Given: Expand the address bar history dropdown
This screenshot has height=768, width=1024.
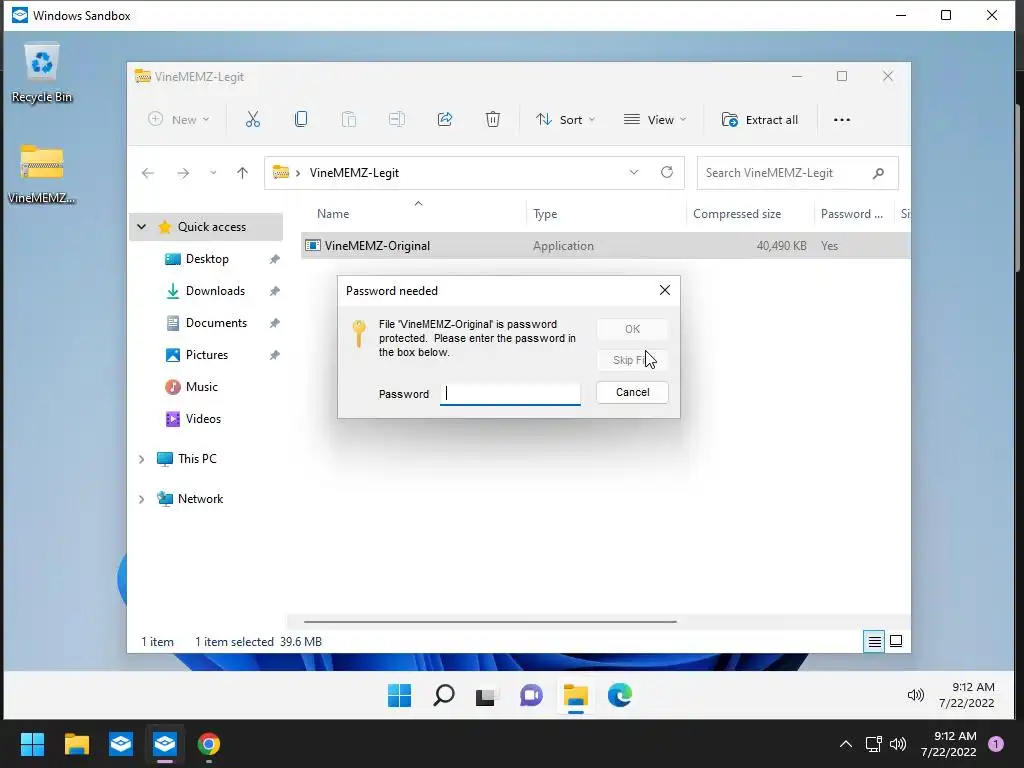Looking at the screenshot, I should click(633, 172).
